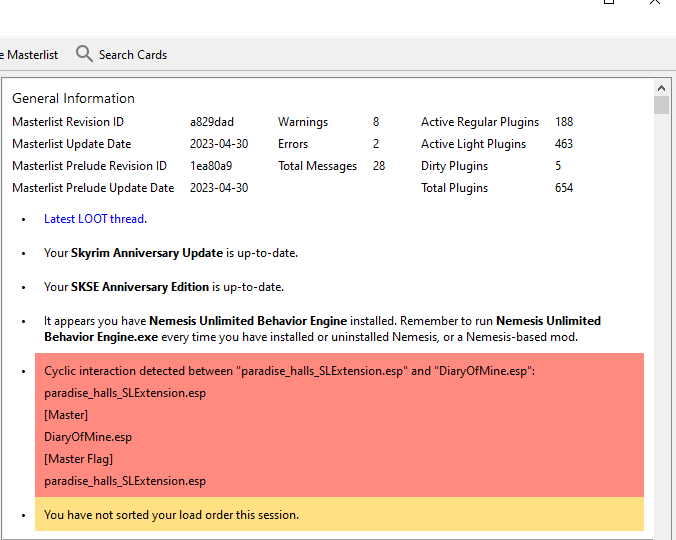Click the Search Cards magnifier icon
The image size is (676, 540).
point(84,54)
